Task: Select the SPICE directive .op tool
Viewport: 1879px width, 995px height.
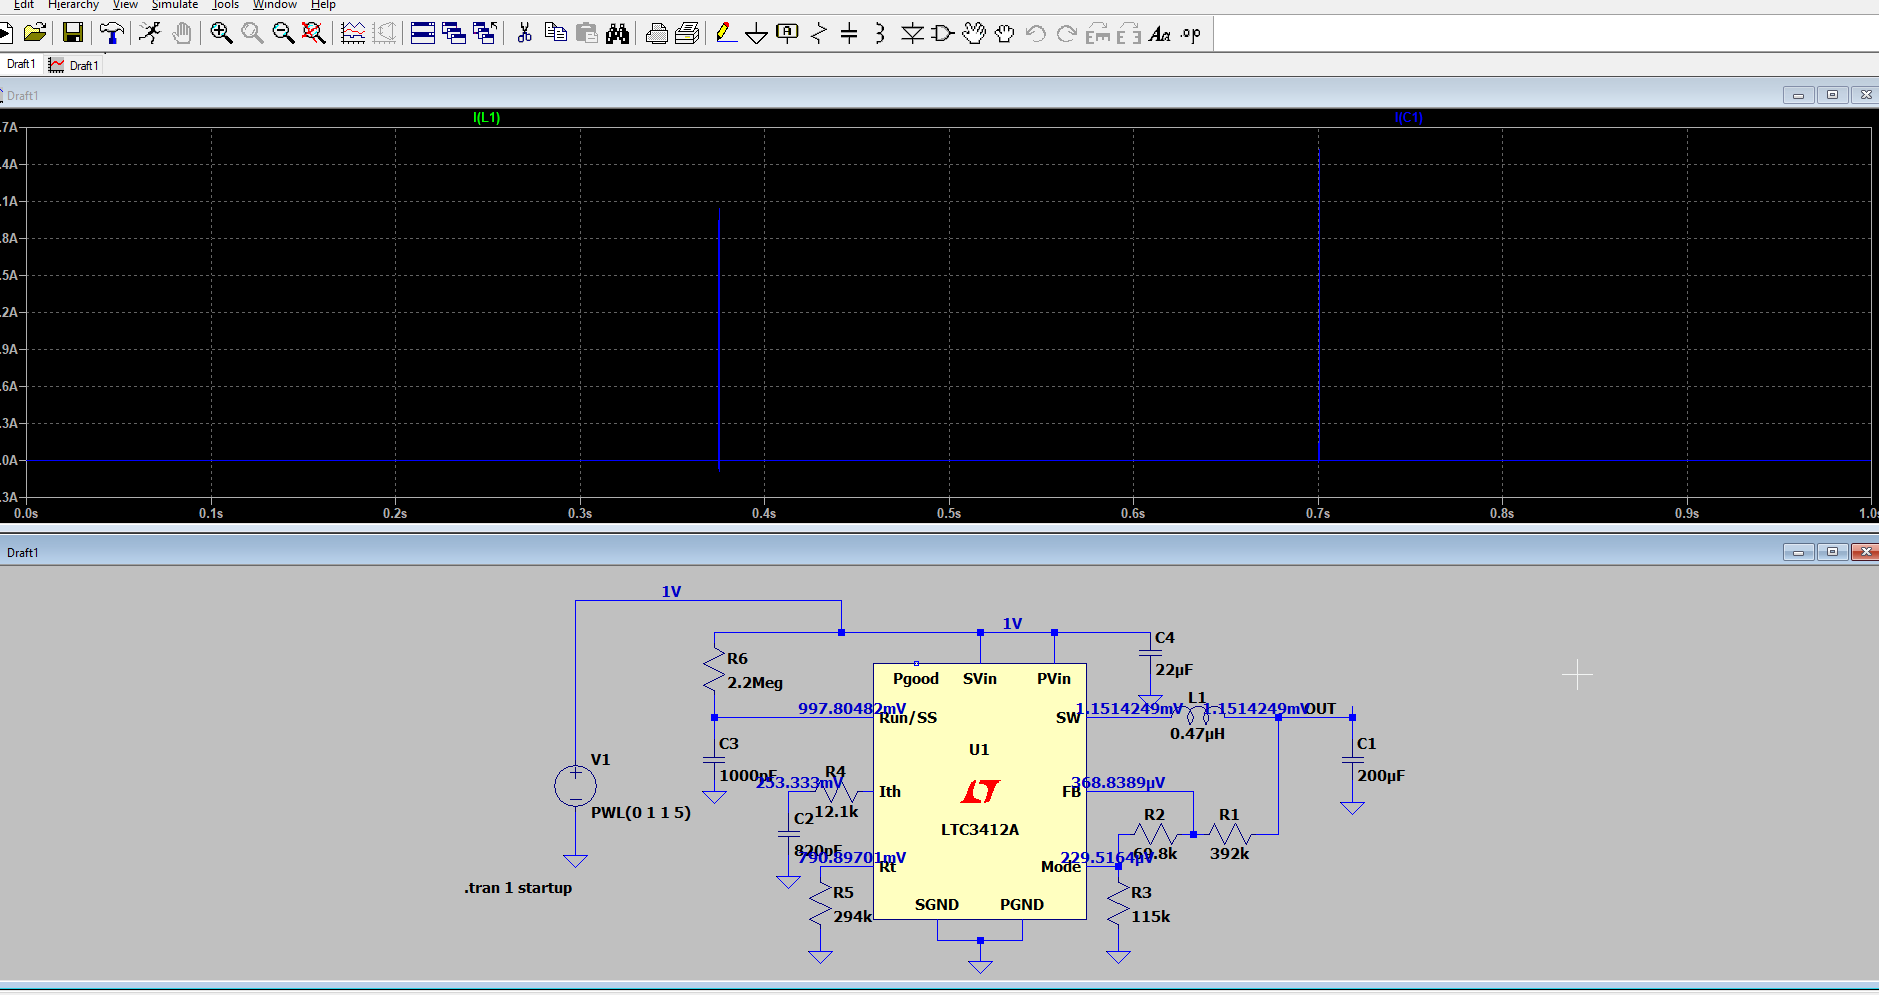Action: [1190, 33]
